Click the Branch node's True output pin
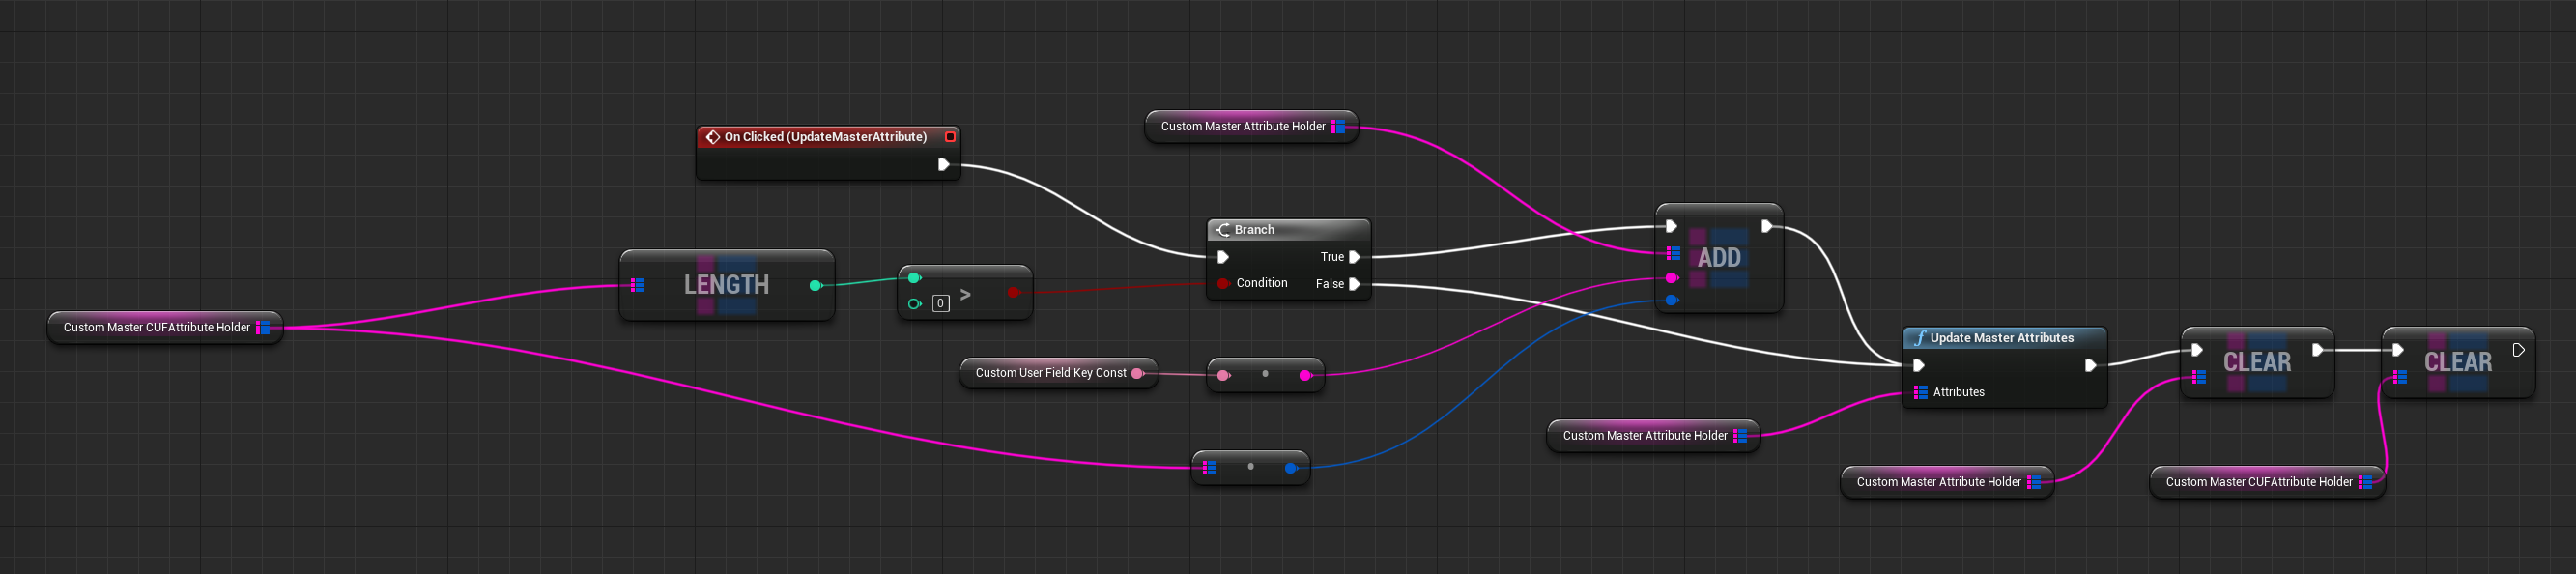Viewport: 2576px width, 574px height. pos(1354,257)
